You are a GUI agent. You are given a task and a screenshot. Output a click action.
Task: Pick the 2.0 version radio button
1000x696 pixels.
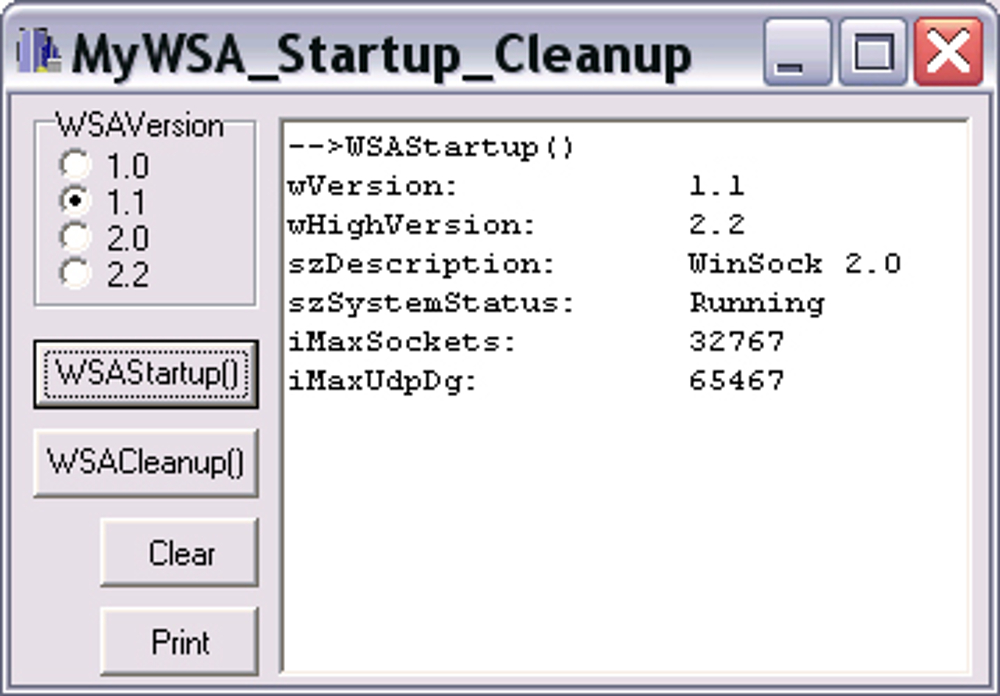click(x=75, y=237)
